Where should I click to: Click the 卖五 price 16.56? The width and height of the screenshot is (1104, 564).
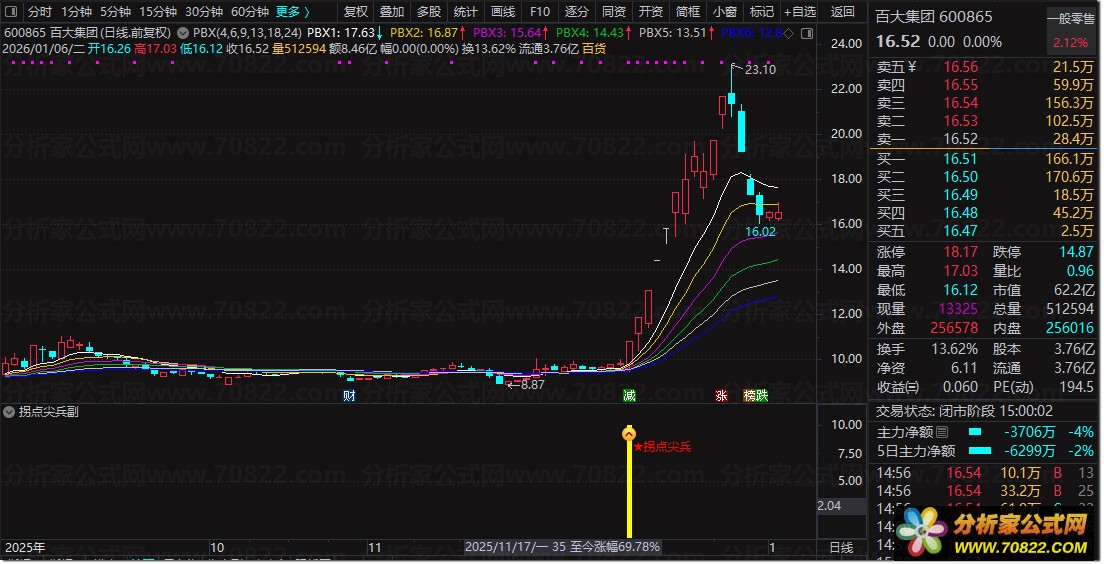tap(960, 67)
